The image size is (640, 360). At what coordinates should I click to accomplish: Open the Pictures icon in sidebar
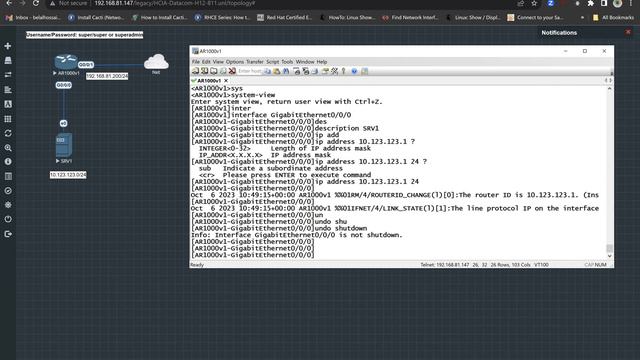[8, 104]
